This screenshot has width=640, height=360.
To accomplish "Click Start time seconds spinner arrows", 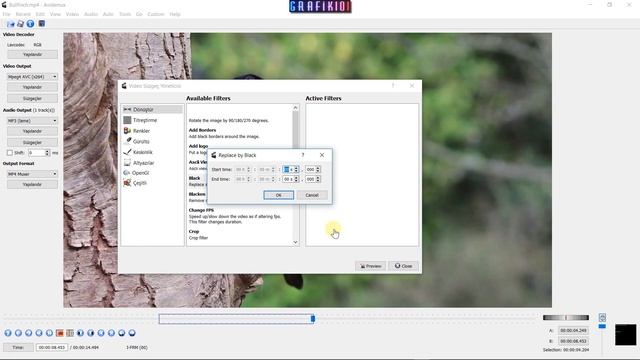I will click(x=297, y=169).
